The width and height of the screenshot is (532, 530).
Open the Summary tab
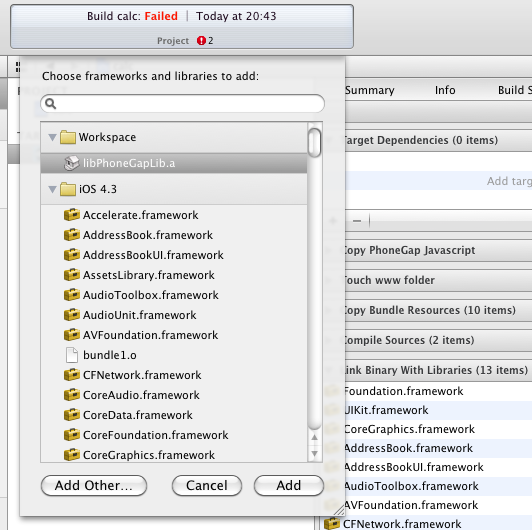click(x=370, y=90)
